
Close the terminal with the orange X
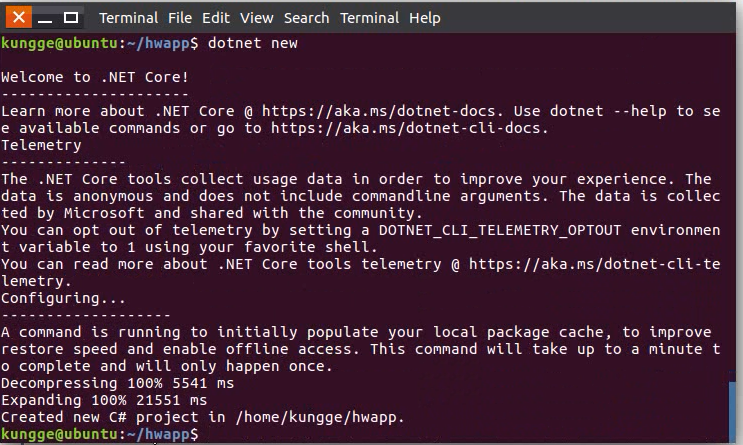18,18
